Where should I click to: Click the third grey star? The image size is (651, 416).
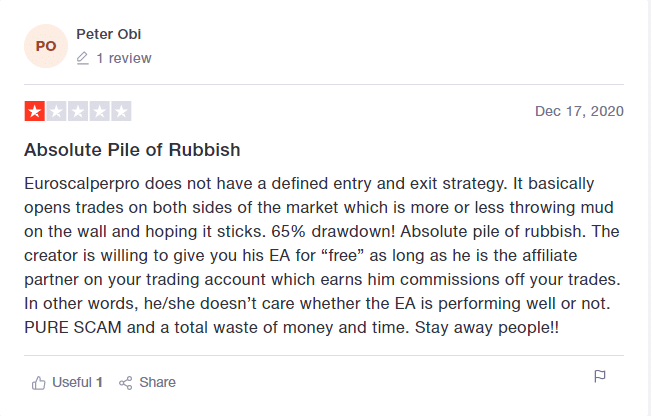click(78, 111)
